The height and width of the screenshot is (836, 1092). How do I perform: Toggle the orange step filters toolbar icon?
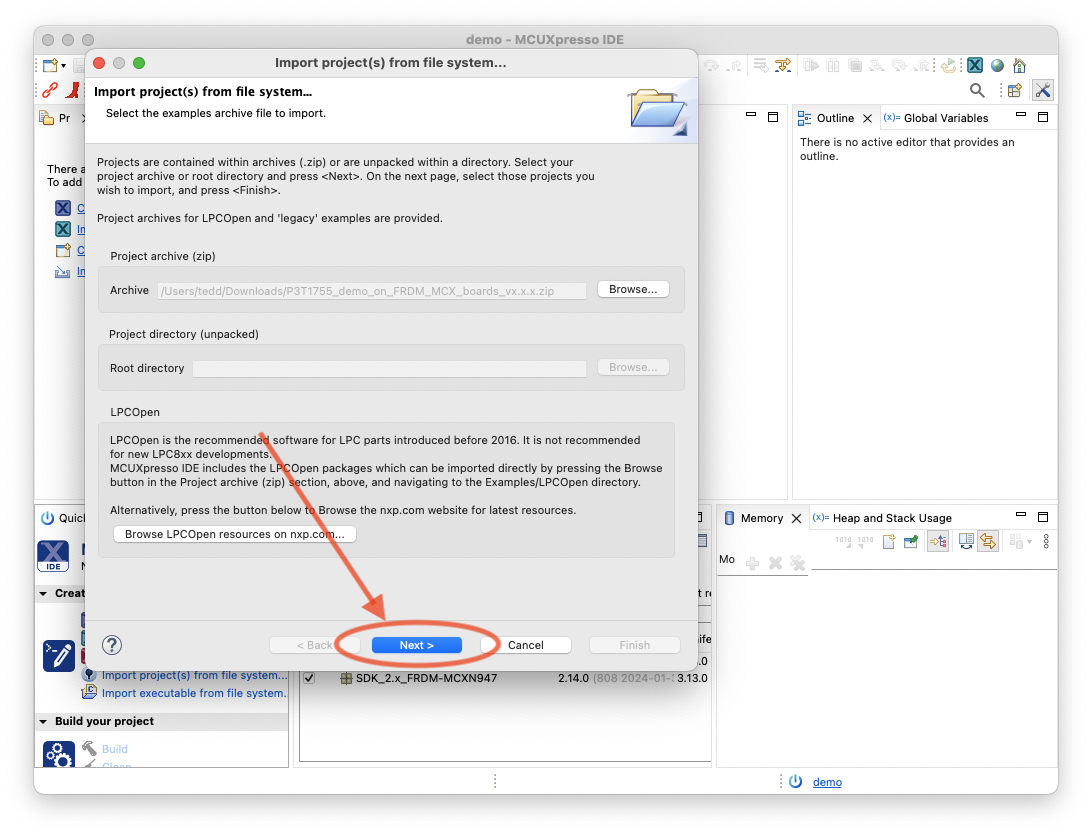point(783,65)
